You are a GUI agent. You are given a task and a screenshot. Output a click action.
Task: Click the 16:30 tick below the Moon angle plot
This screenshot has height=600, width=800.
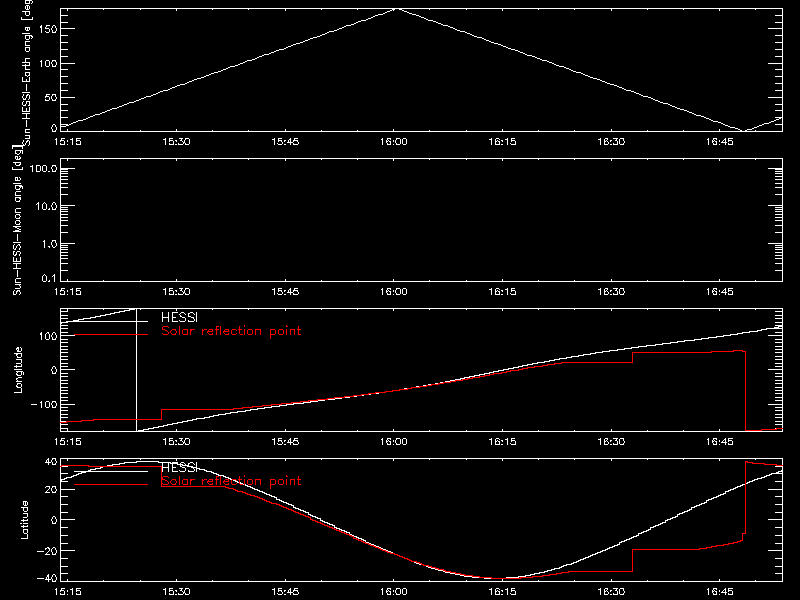611,292
